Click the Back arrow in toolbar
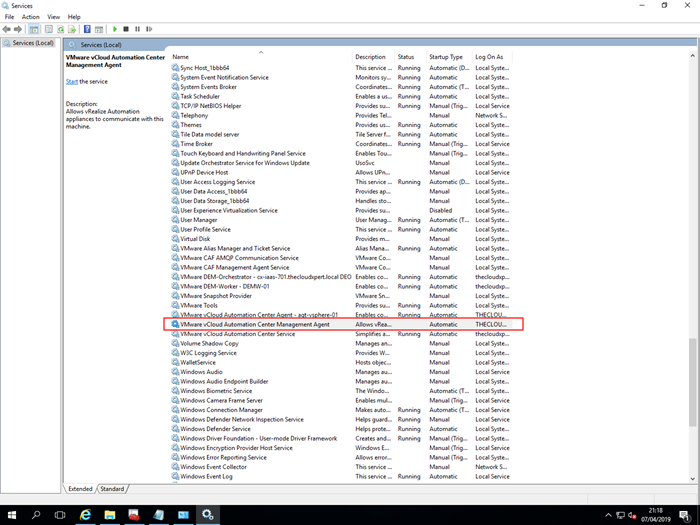Viewport: 700px width, 525px height. point(7,29)
